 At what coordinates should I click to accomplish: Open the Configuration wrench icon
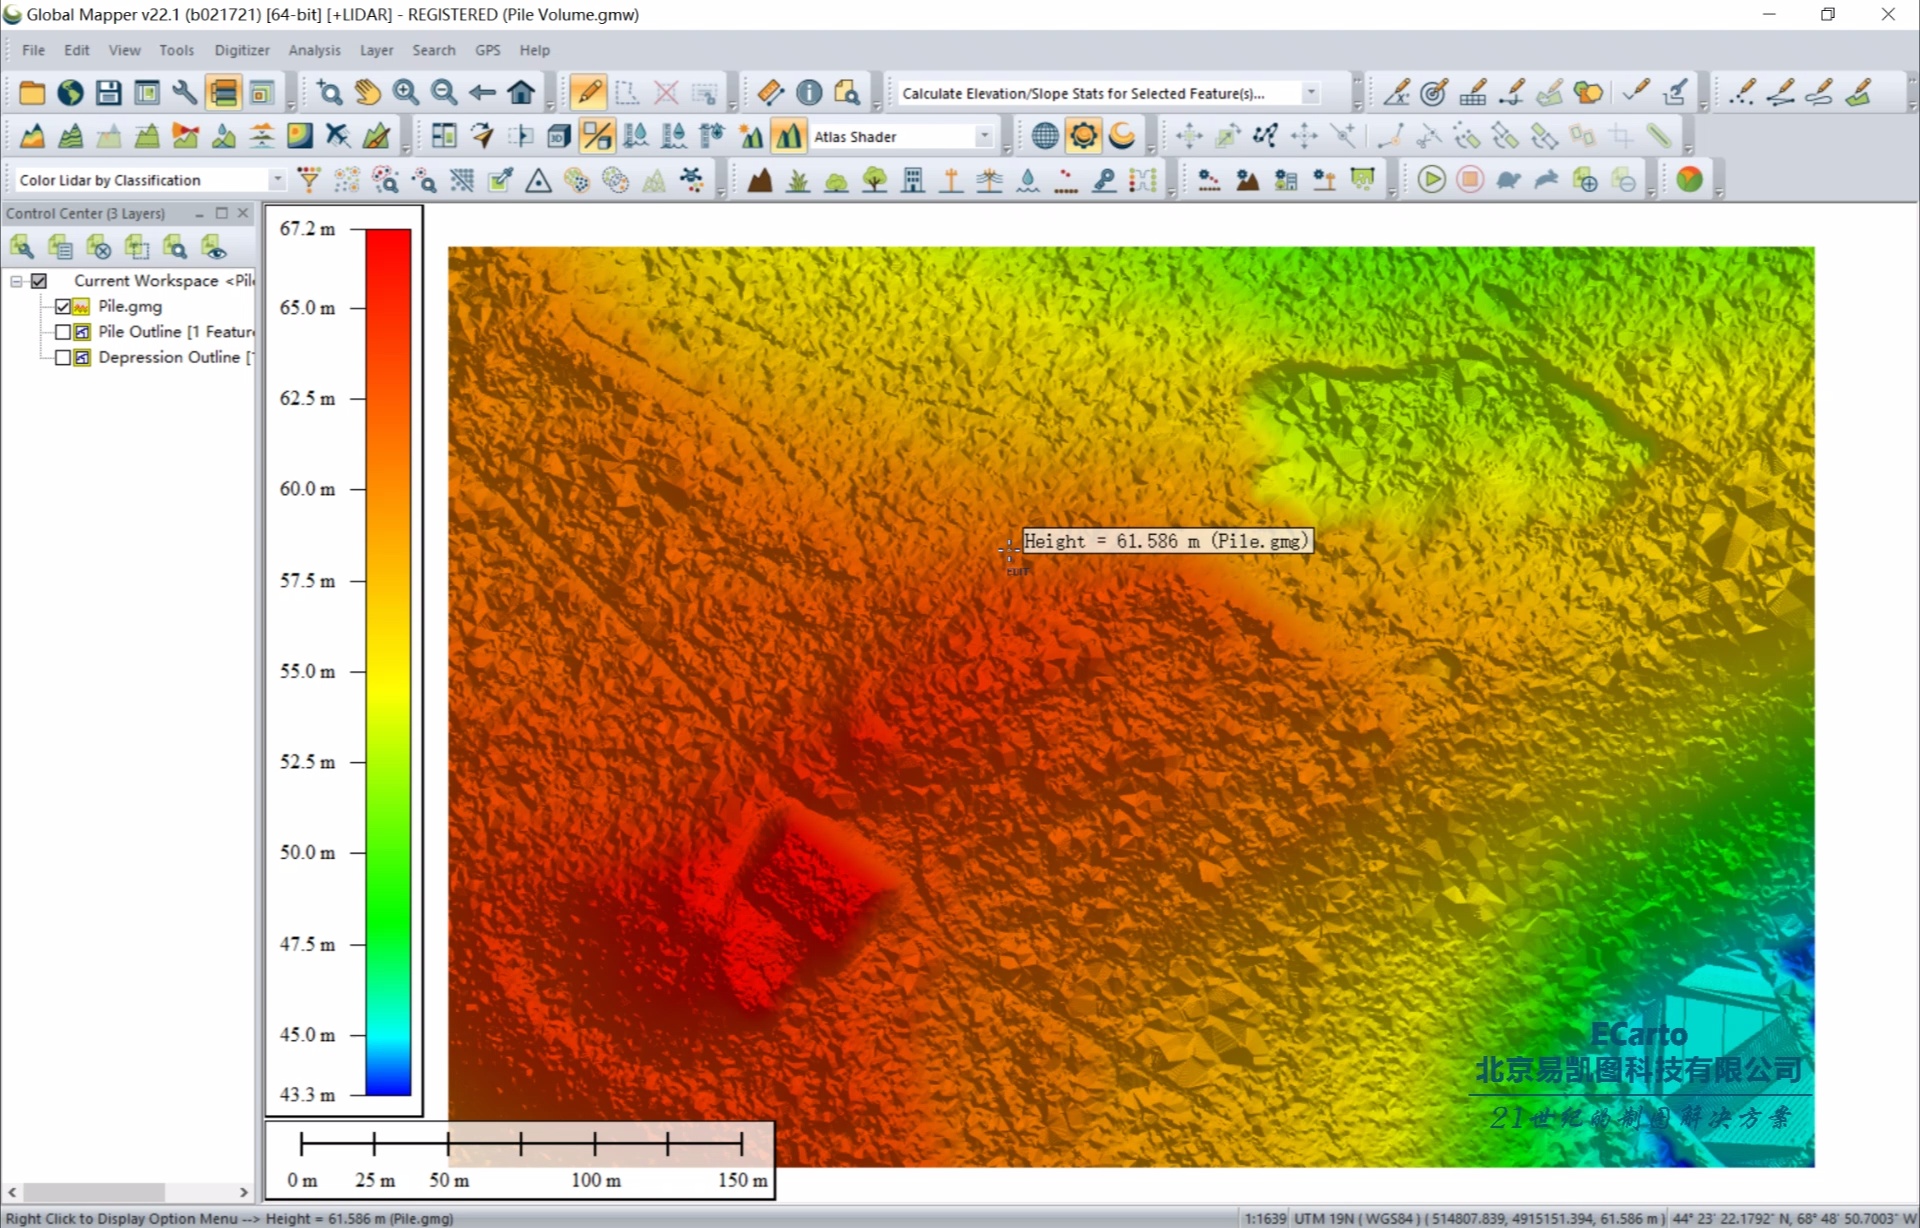tap(185, 93)
